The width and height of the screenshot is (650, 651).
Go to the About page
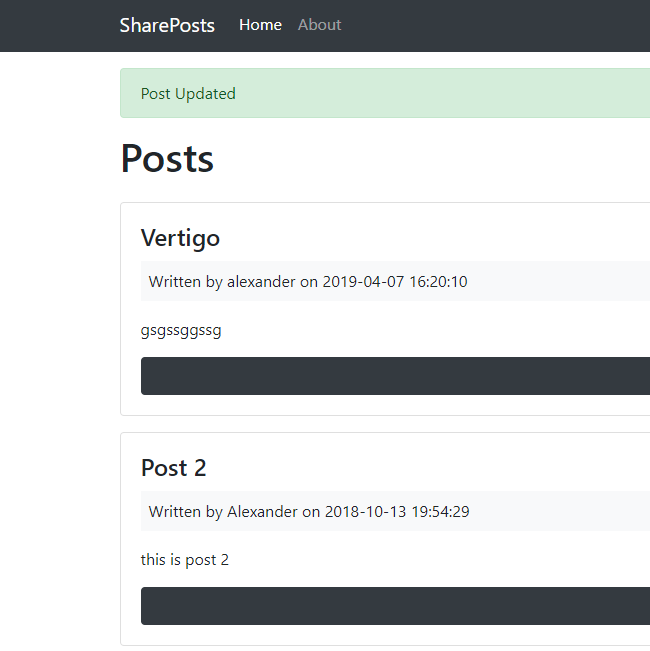(319, 25)
